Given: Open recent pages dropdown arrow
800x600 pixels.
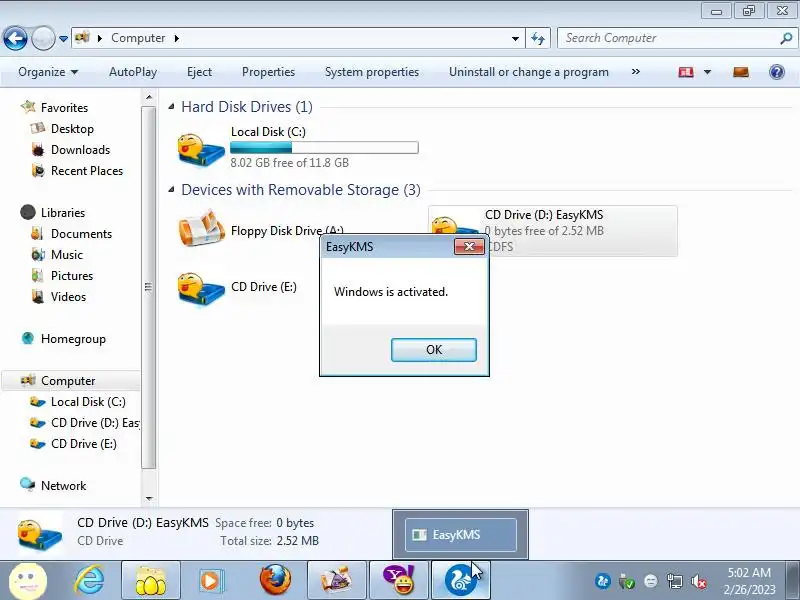Looking at the screenshot, I should coord(63,38).
